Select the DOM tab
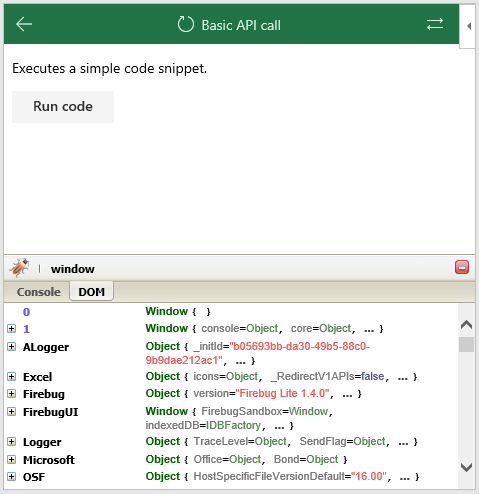This screenshot has width=479, height=494. [x=91, y=292]
